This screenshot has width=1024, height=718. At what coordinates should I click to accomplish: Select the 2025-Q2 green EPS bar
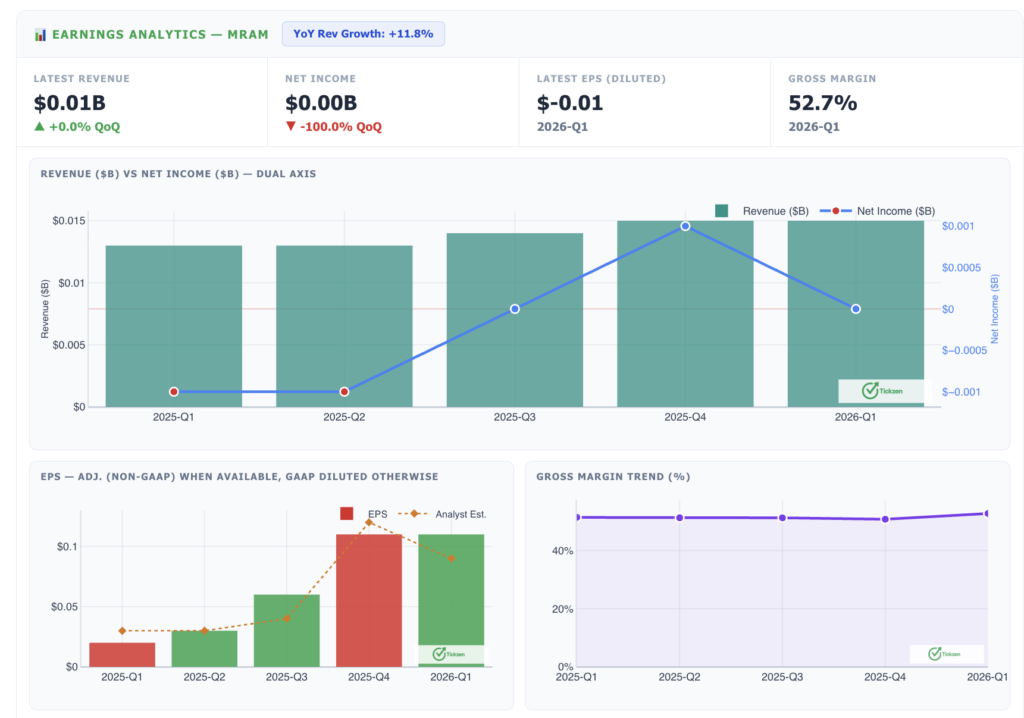[204, 649]
